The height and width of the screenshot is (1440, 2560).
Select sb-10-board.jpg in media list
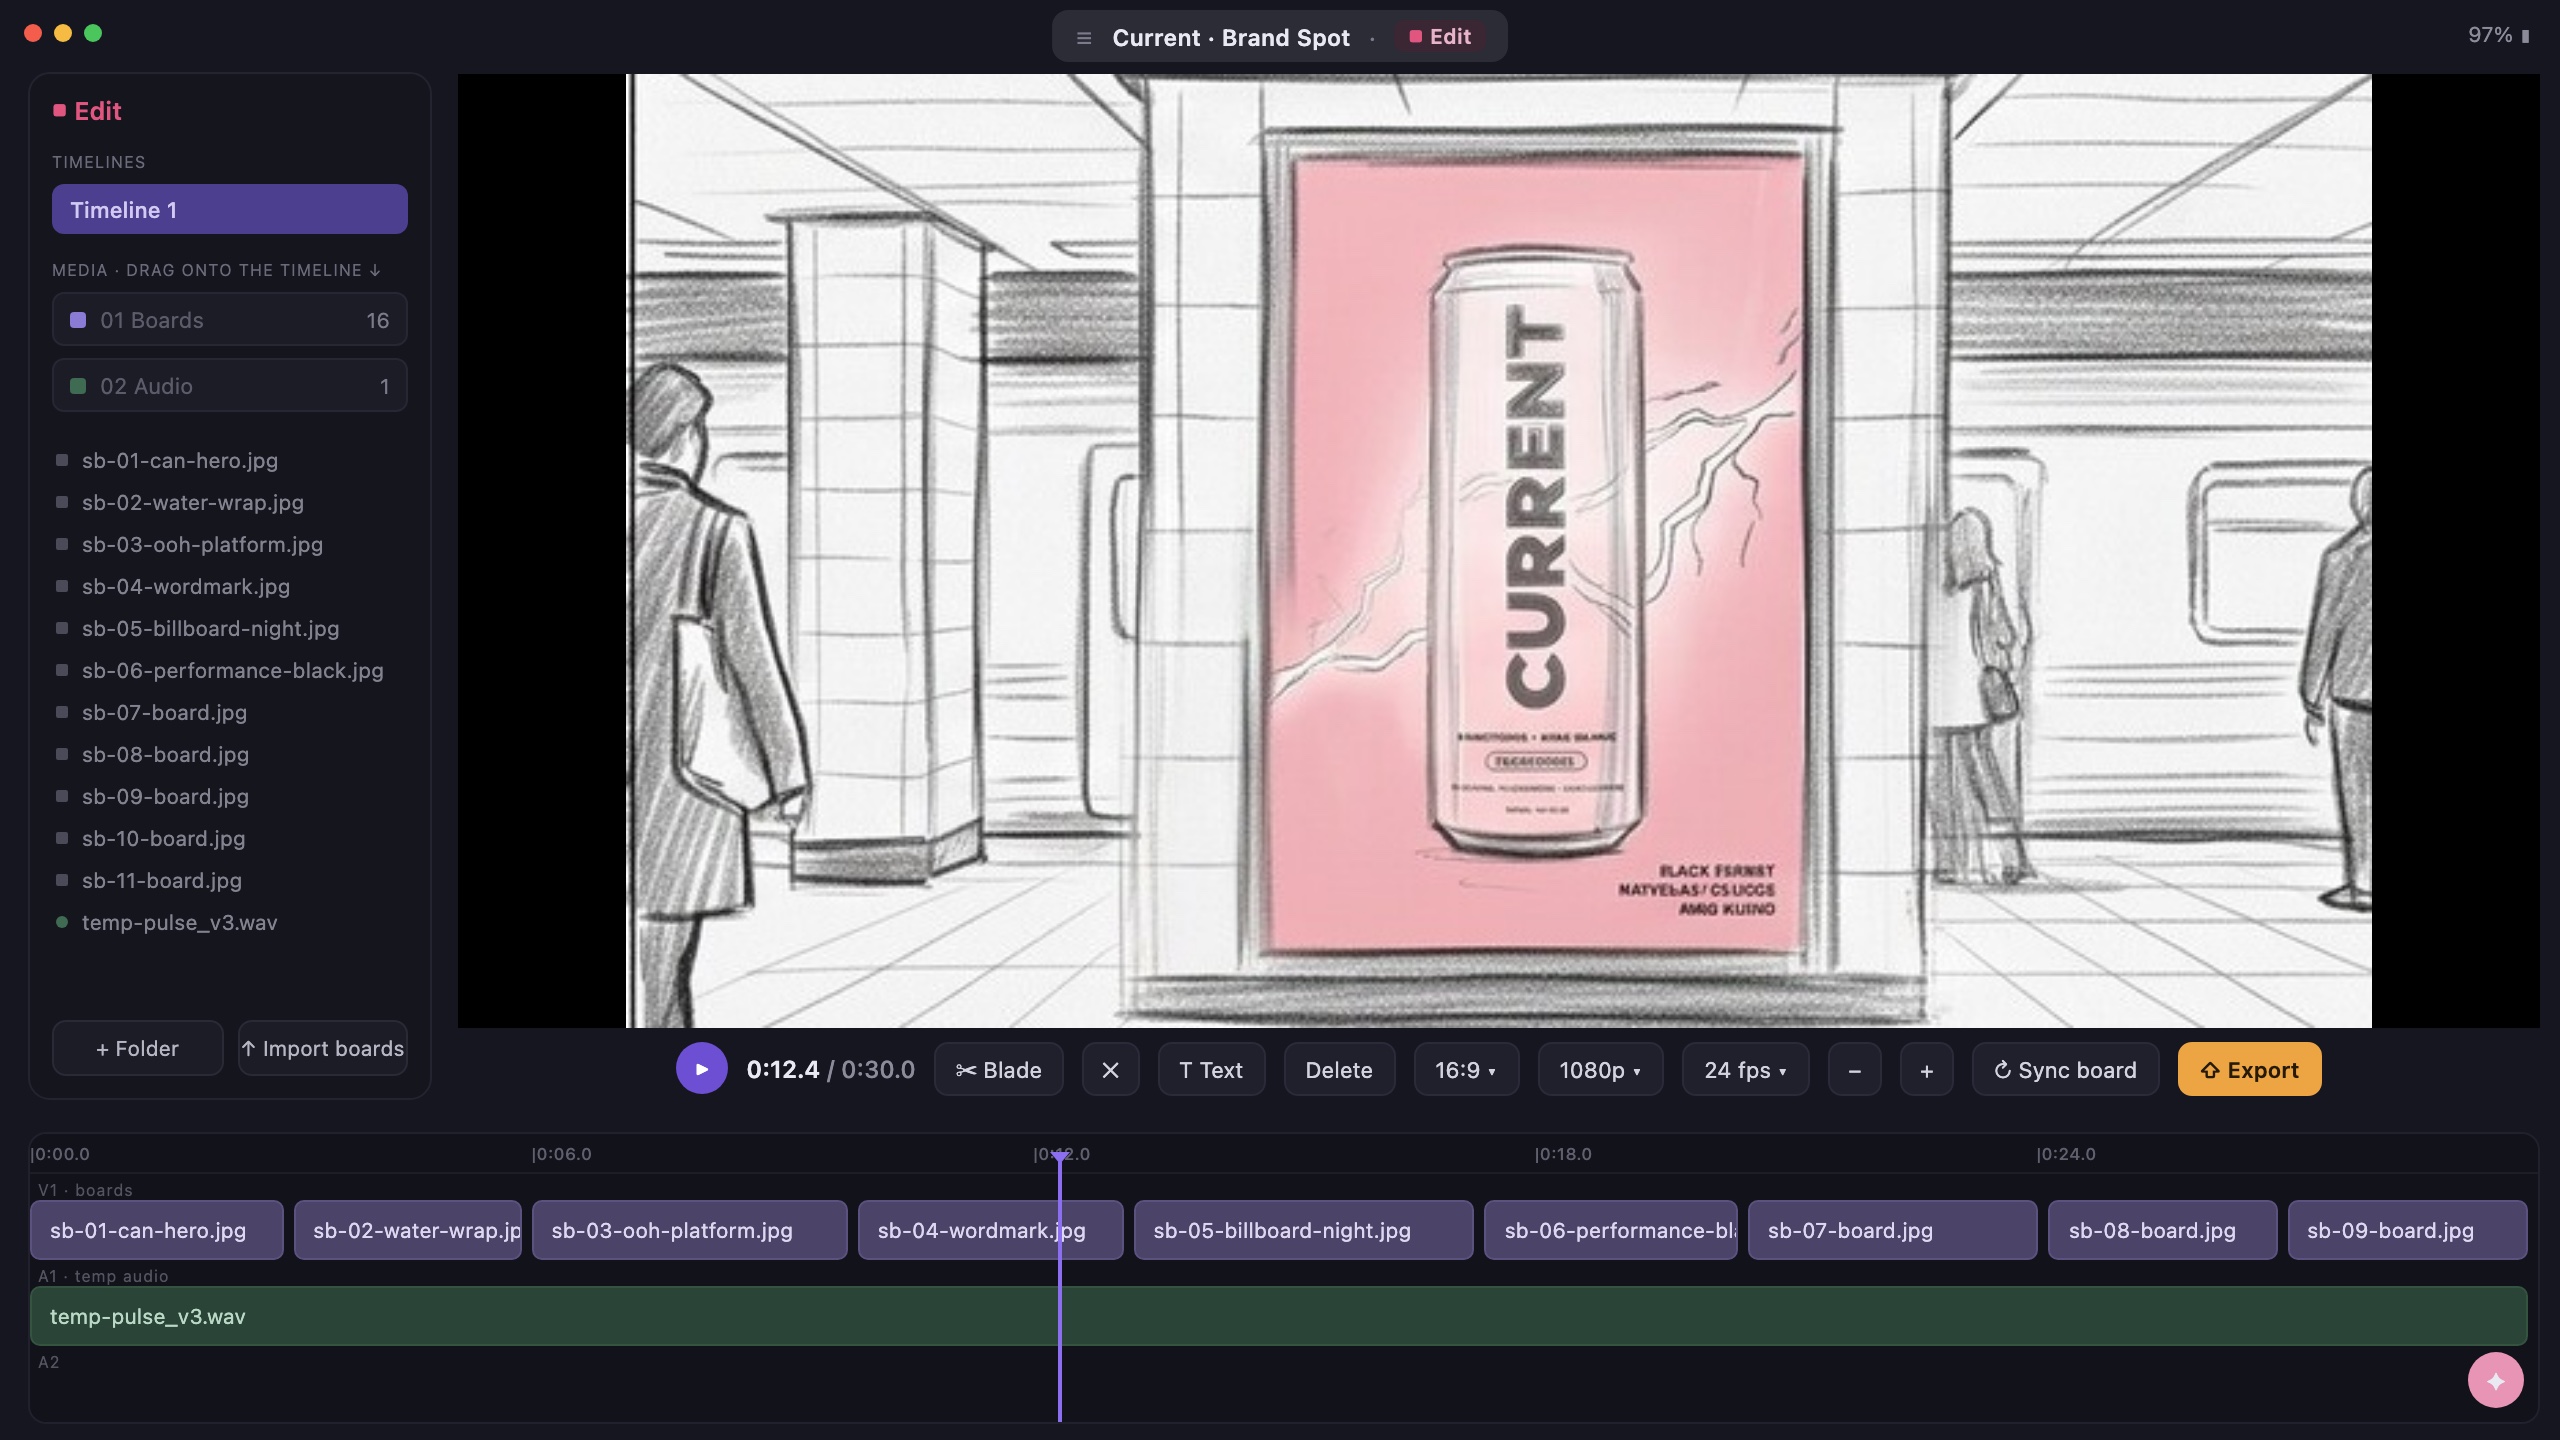pos(230,838)
